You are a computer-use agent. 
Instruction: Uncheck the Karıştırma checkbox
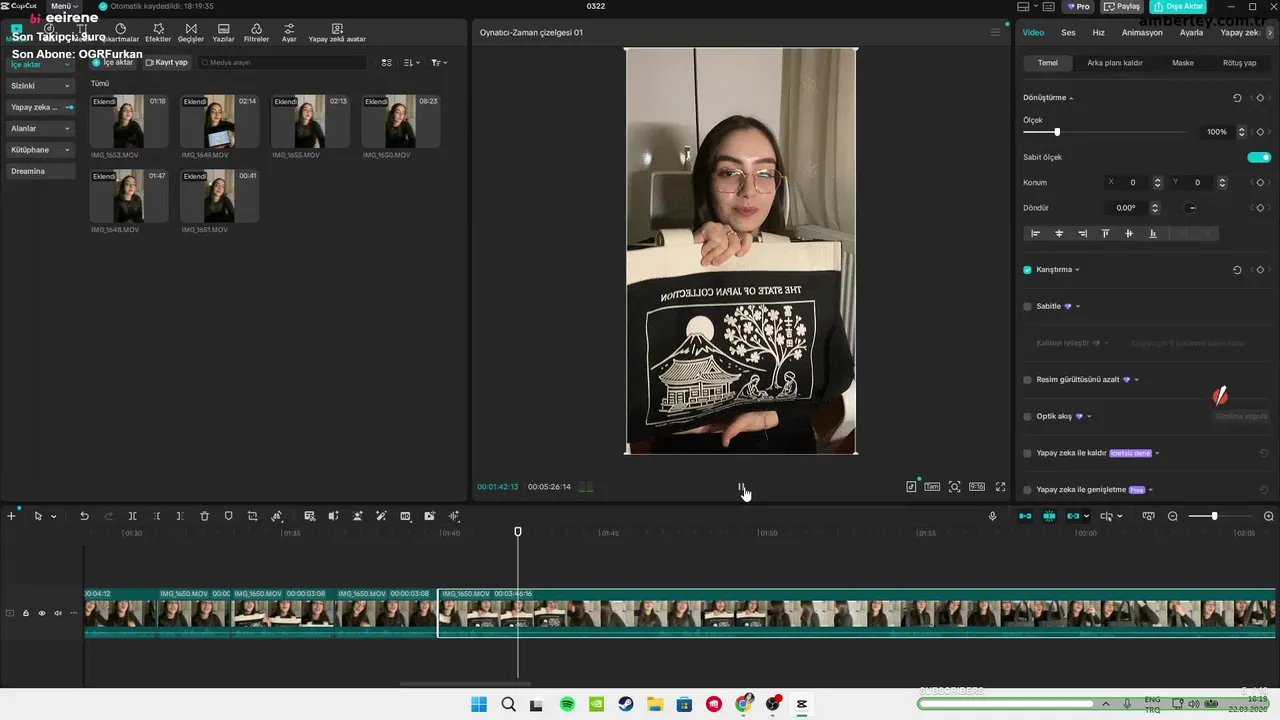[x=1027, y=270]
